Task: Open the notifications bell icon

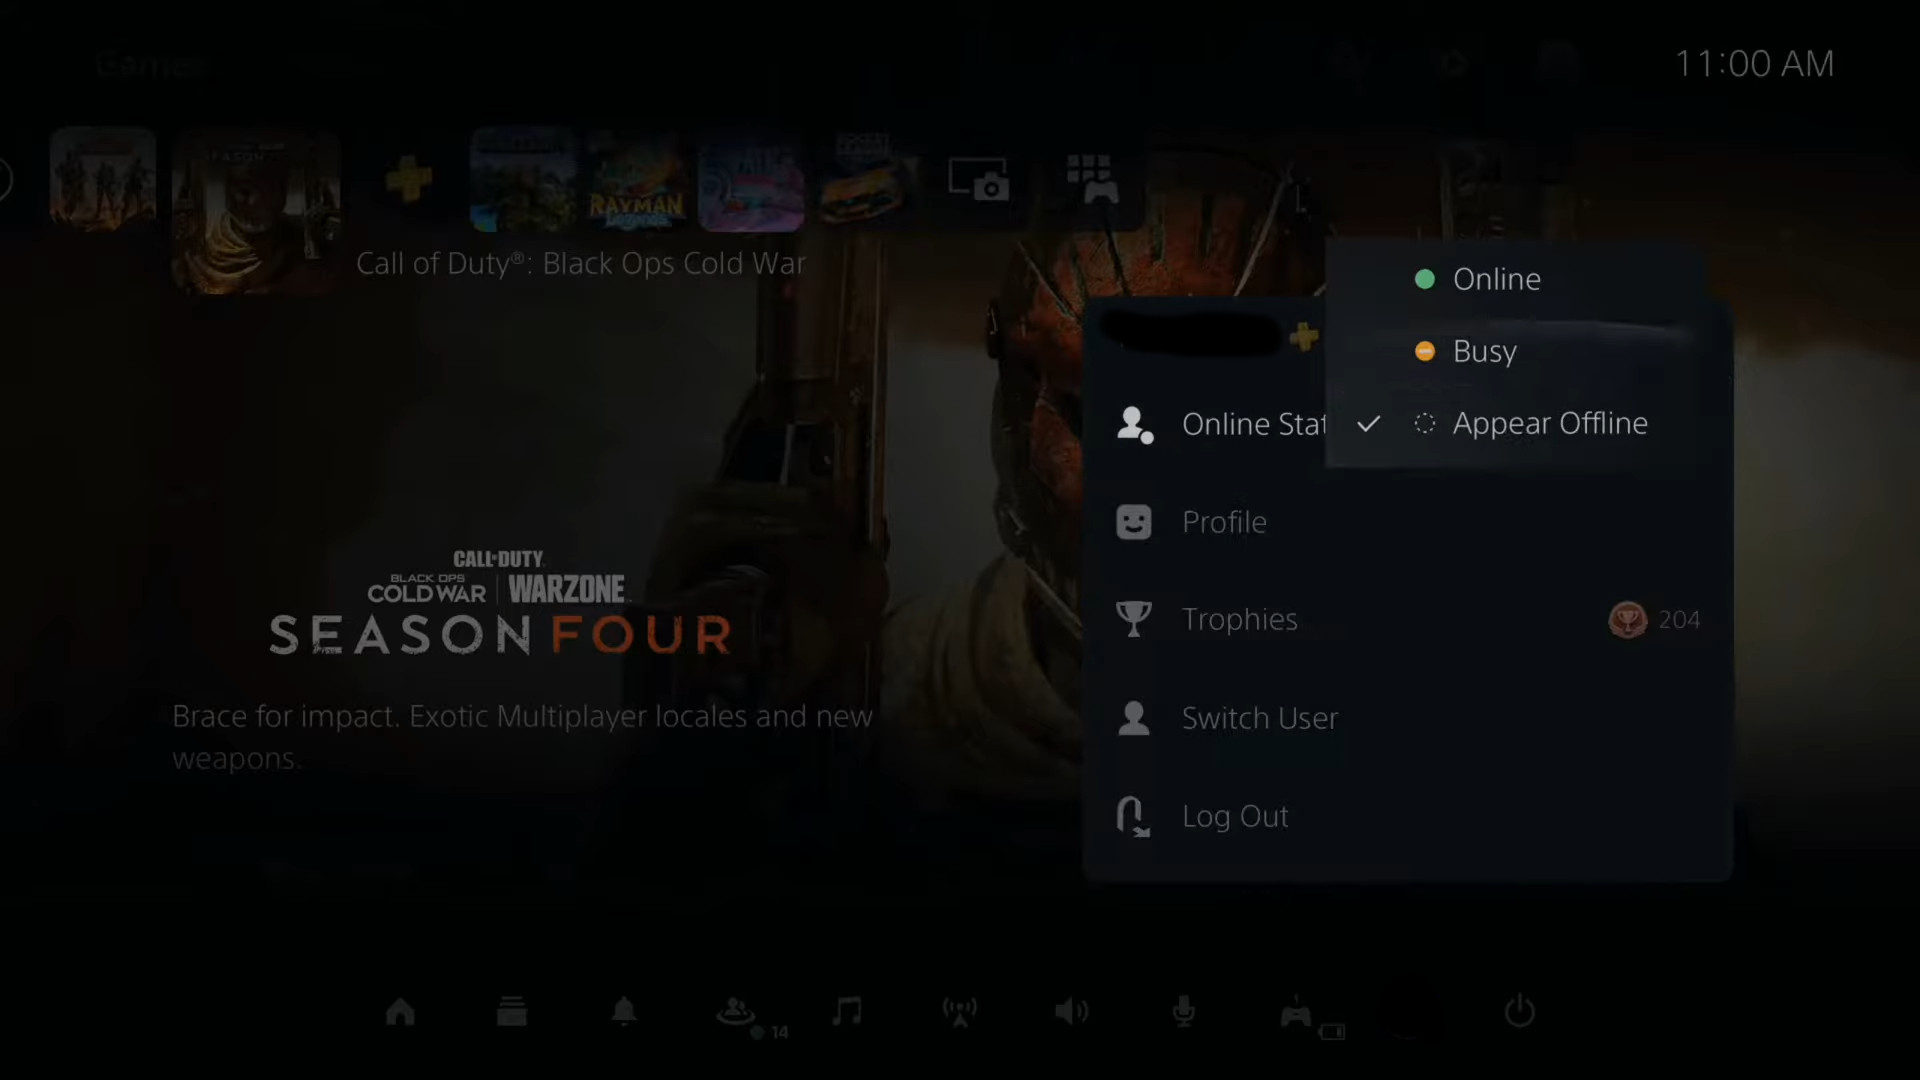Action: [624, 1010]
